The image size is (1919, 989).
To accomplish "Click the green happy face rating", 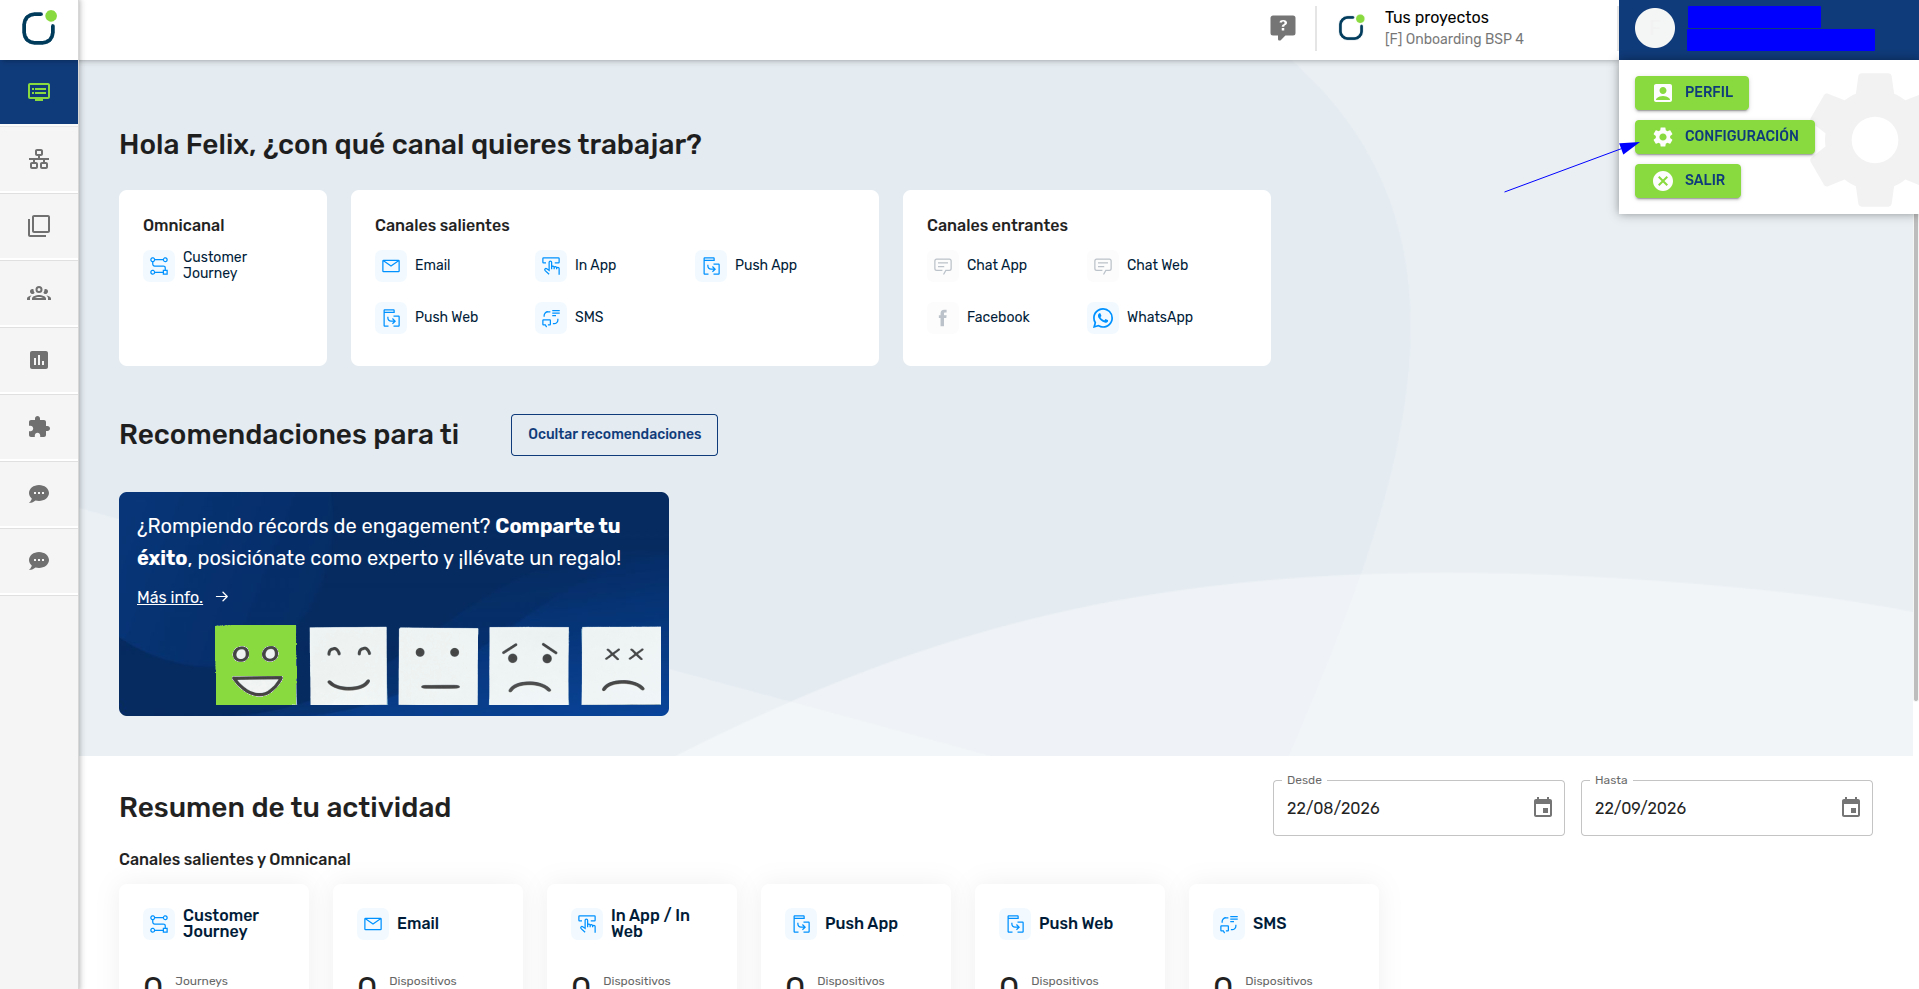I will [x=256, y=665].
